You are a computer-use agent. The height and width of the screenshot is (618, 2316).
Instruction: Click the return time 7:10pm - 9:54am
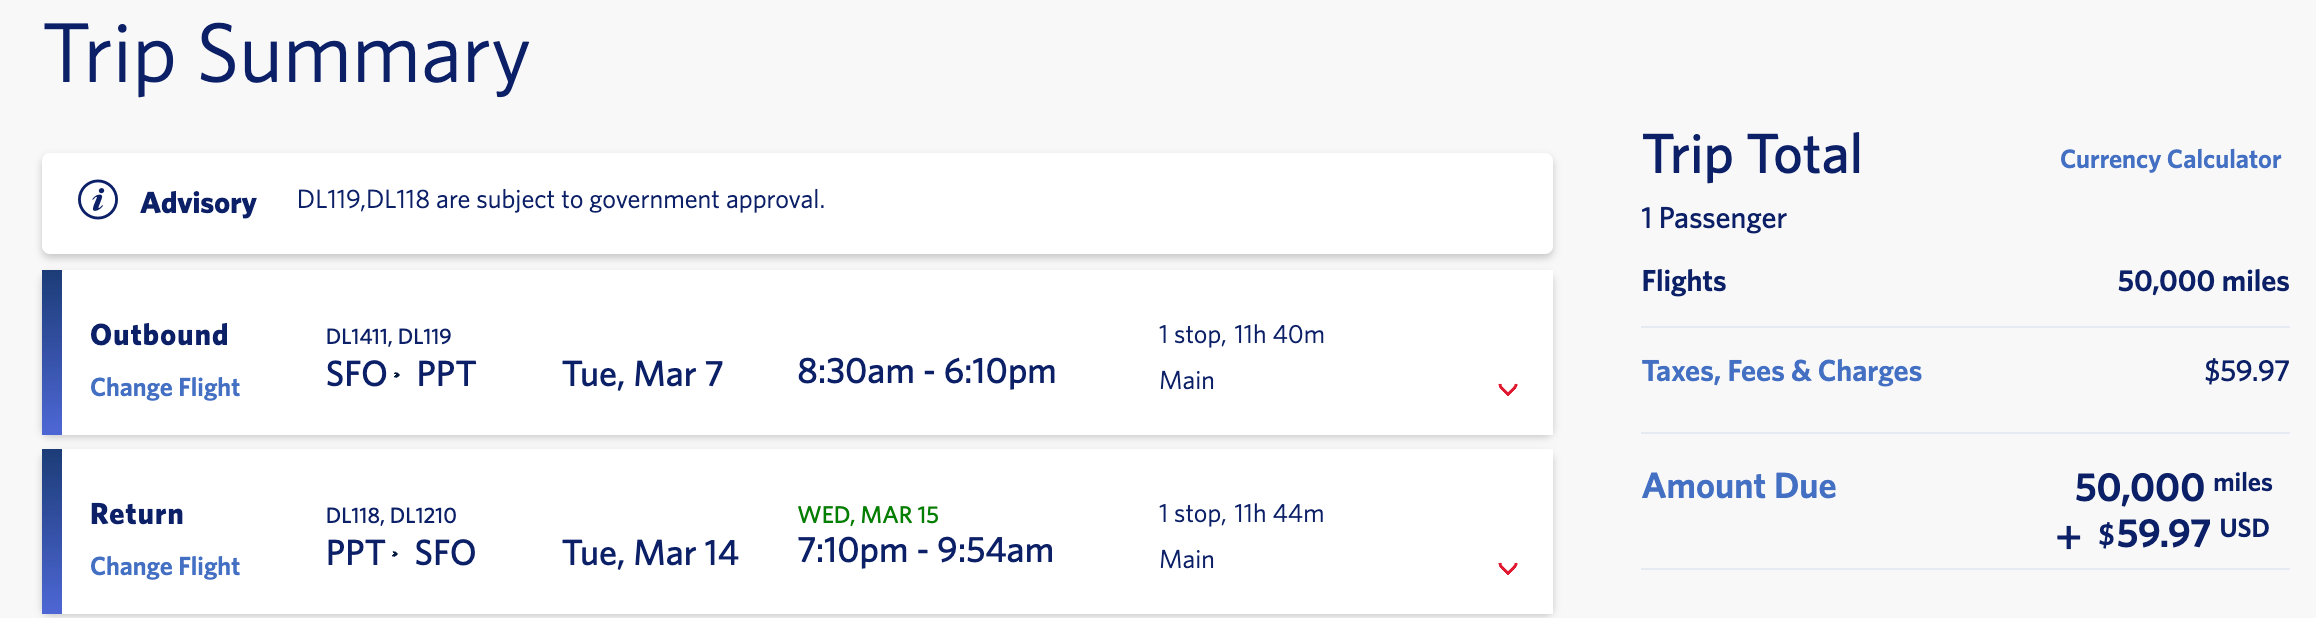click(x=925, y=551)
